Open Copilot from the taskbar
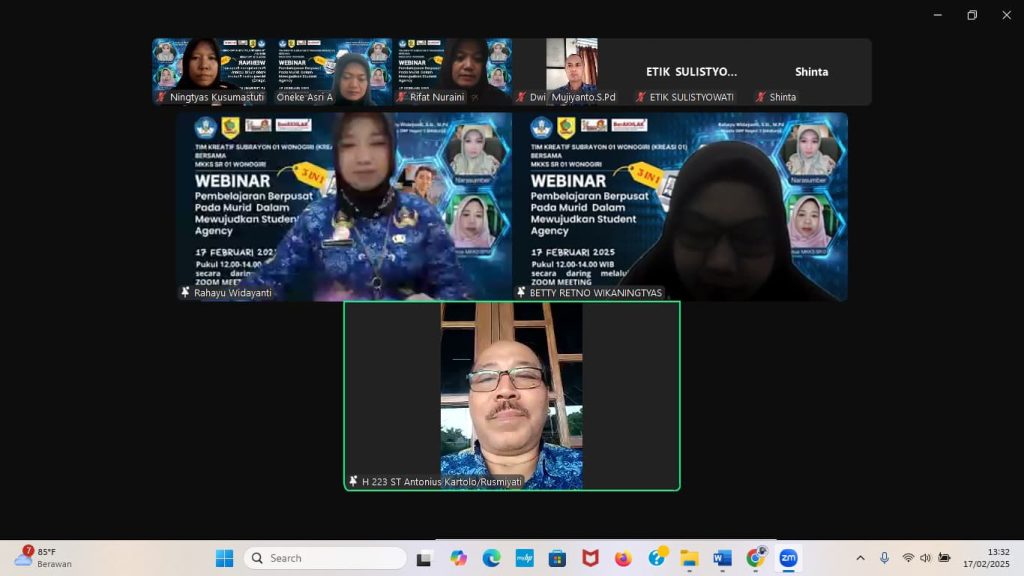This screenshot has height=576, width=1024. coord(458,558)
